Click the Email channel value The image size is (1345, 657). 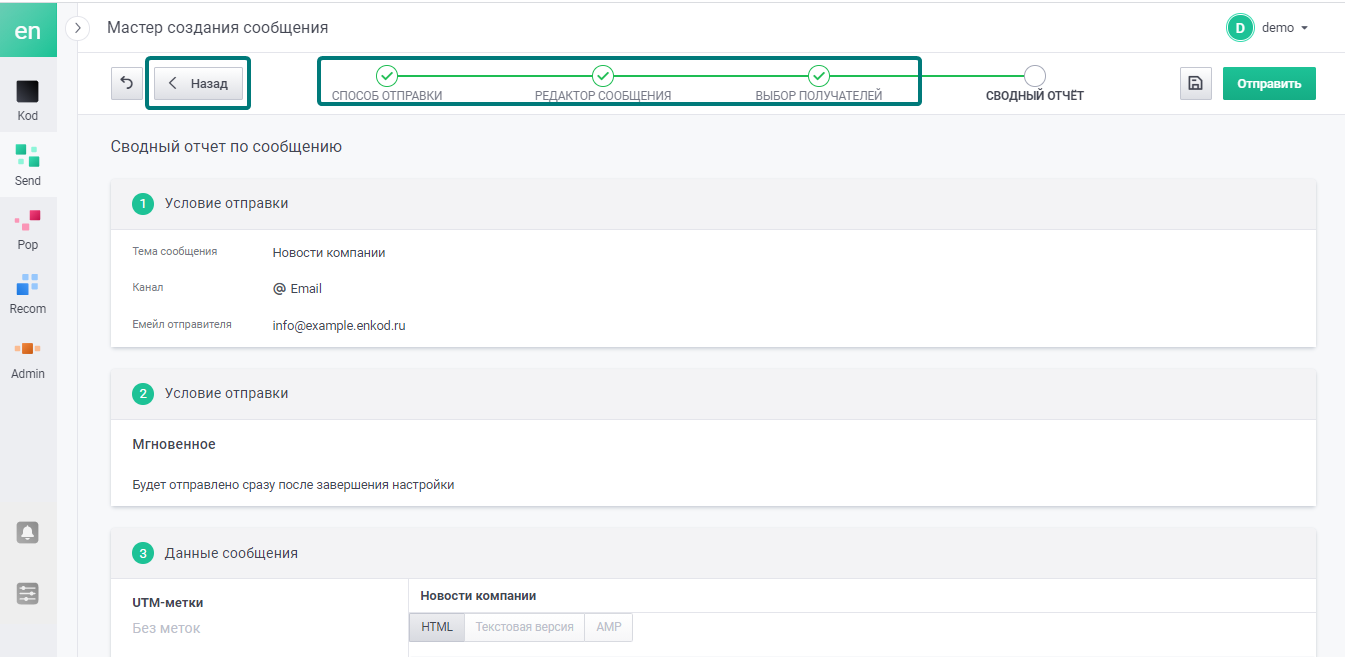[x=297, y=289]
